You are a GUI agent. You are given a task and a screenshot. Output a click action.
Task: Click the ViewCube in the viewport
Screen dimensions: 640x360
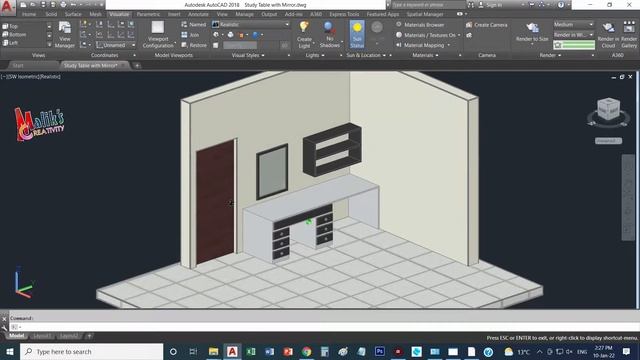[x=609, y=109]
